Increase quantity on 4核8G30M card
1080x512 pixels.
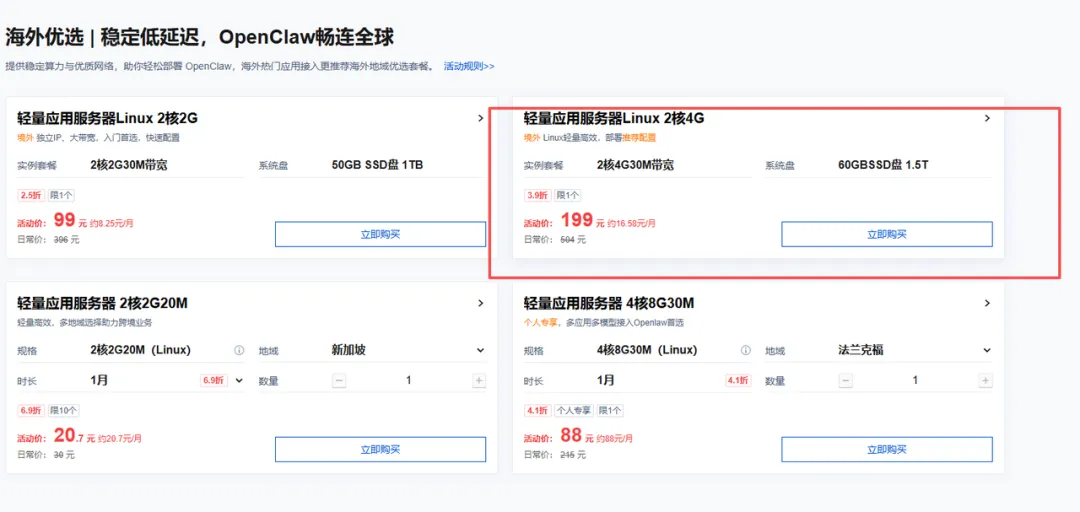click(x=986, y=380)
